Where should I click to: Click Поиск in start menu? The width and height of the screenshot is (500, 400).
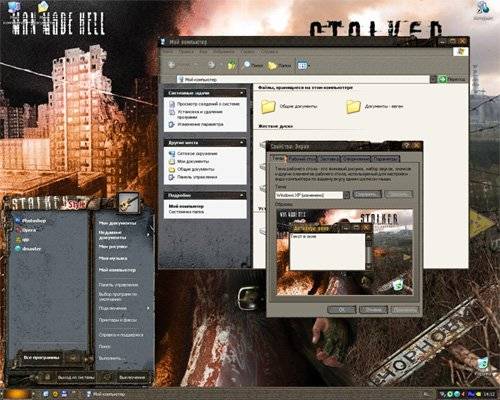point(104,347)
